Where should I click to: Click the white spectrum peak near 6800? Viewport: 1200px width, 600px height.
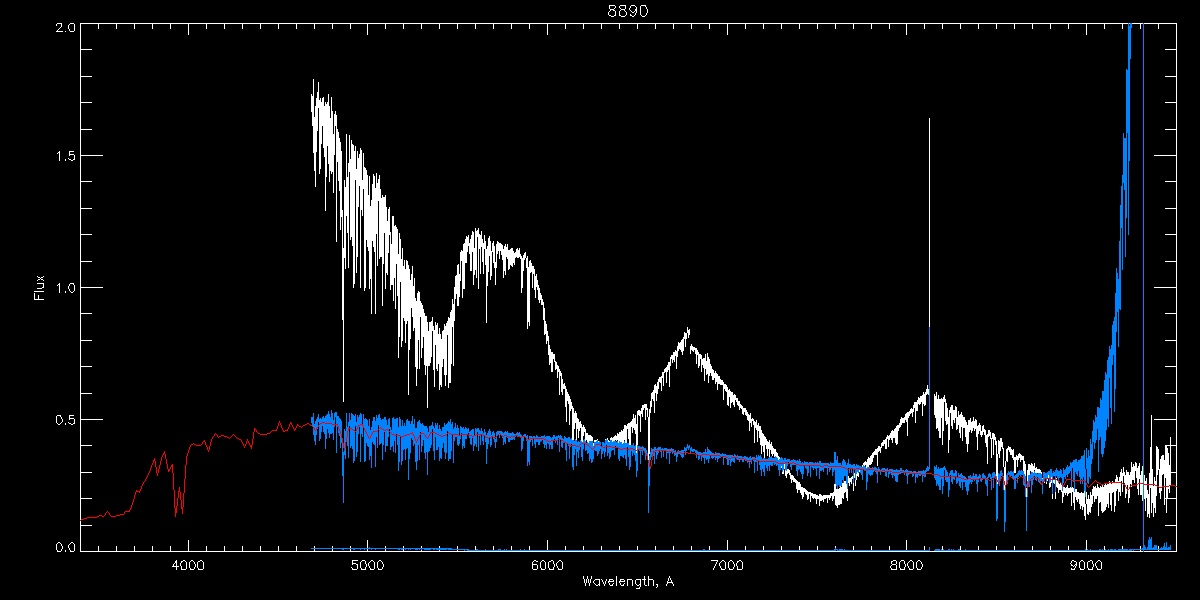[687, 331]
